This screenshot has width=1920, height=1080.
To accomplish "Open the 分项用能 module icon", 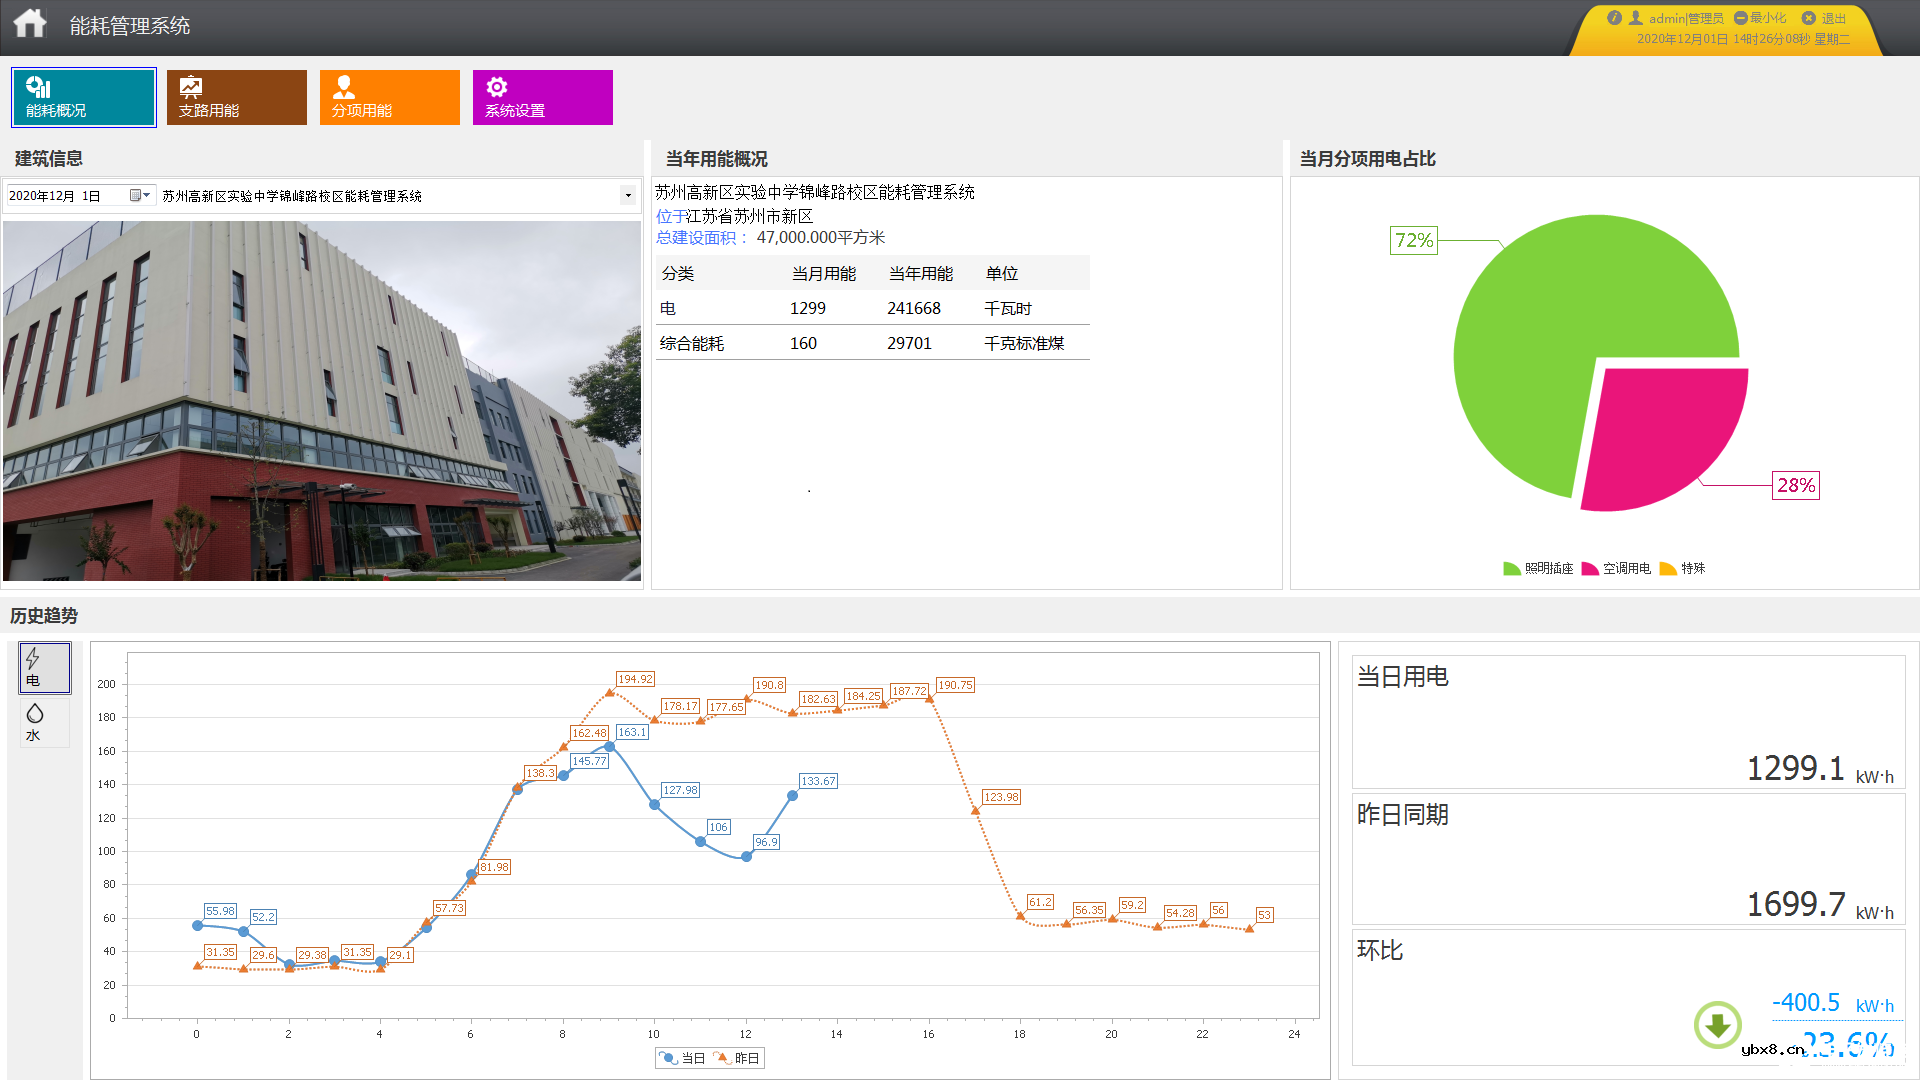I will 344,88.
